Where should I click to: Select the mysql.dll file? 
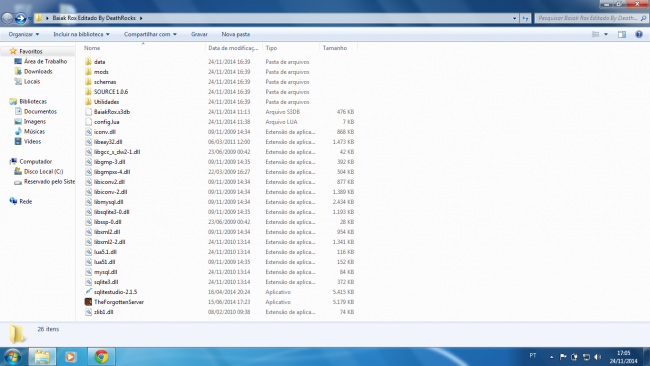pos(106,272)
